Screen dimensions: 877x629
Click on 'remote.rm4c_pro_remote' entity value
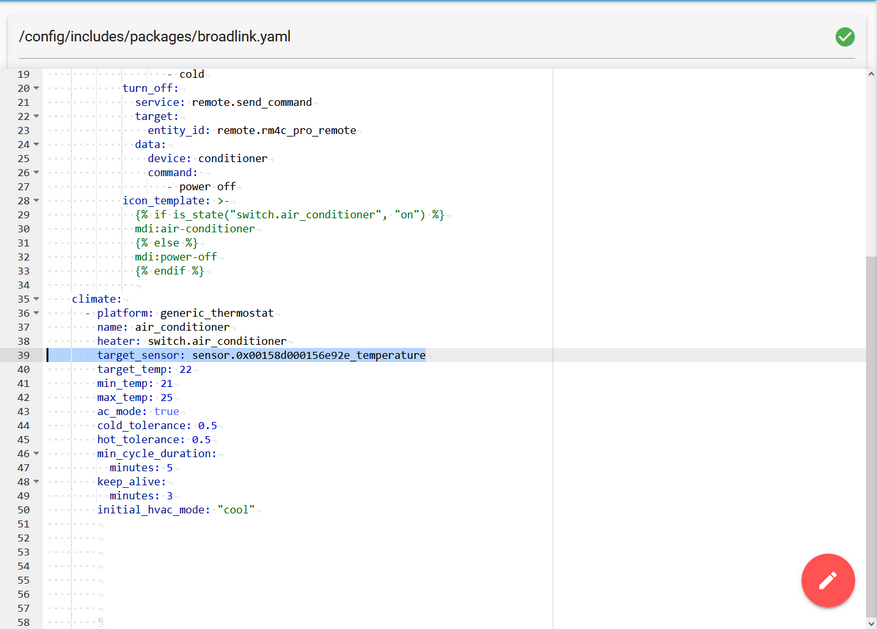pyautogui.click(x=286, y=130)
